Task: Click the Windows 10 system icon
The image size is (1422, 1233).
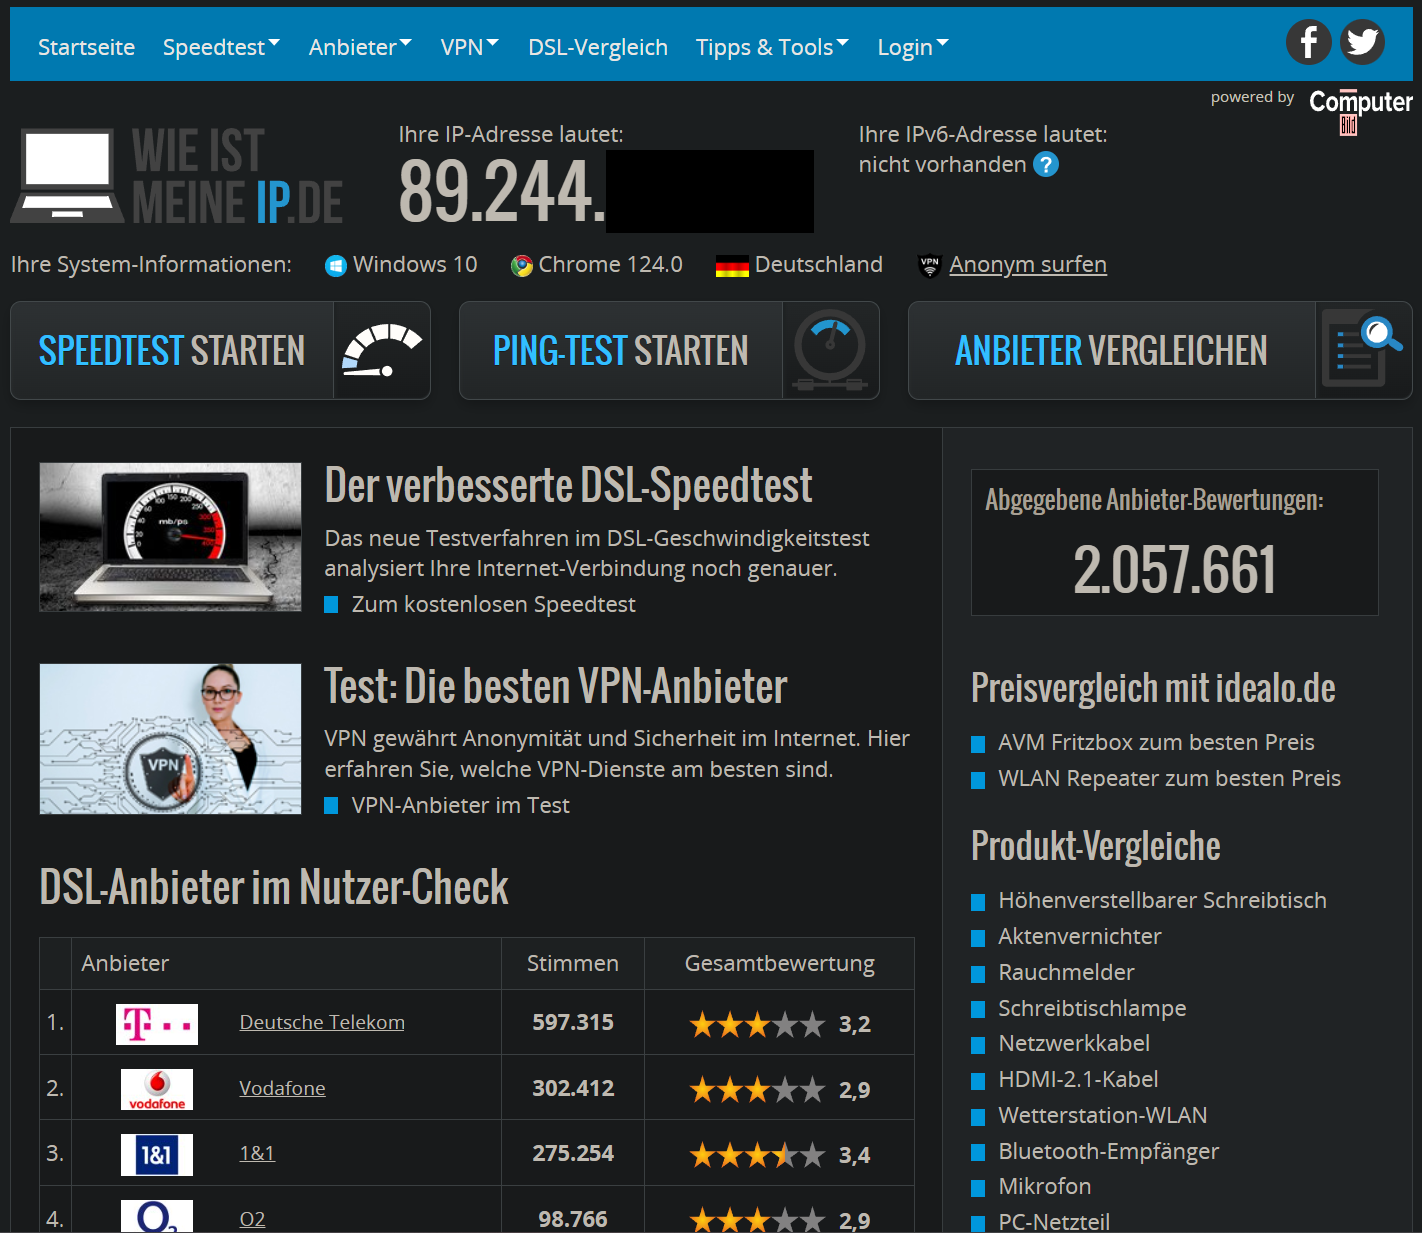Action: click(x=336, y=265)
